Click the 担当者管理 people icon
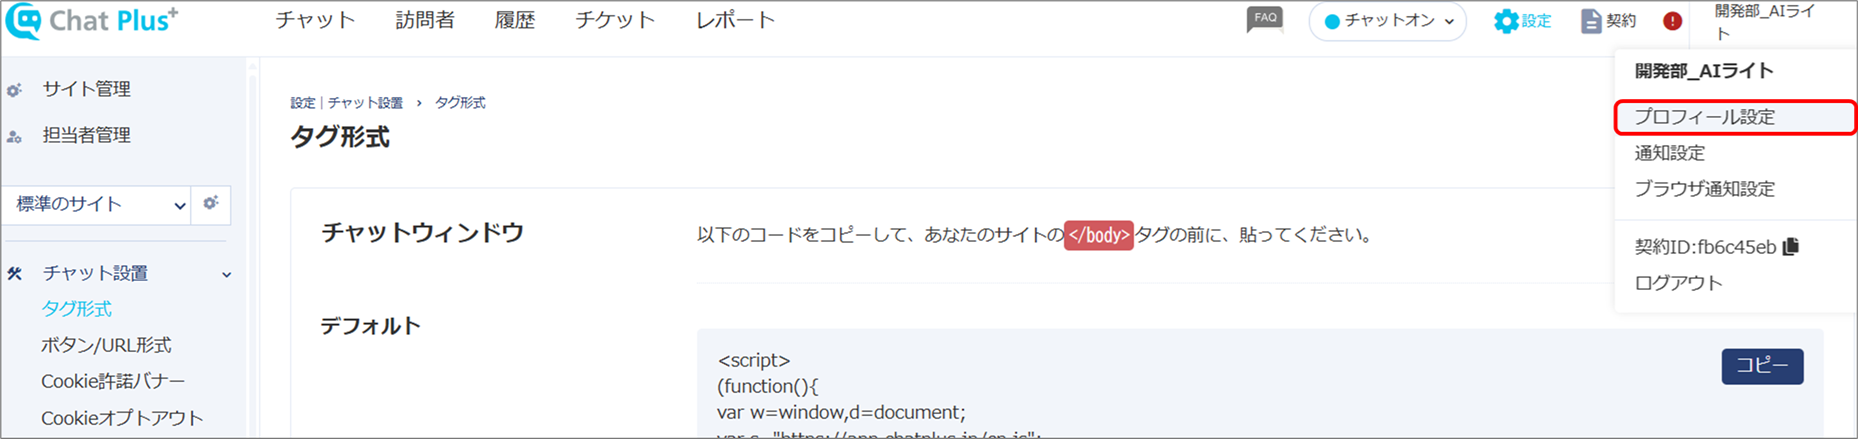 tap(14, 136)
